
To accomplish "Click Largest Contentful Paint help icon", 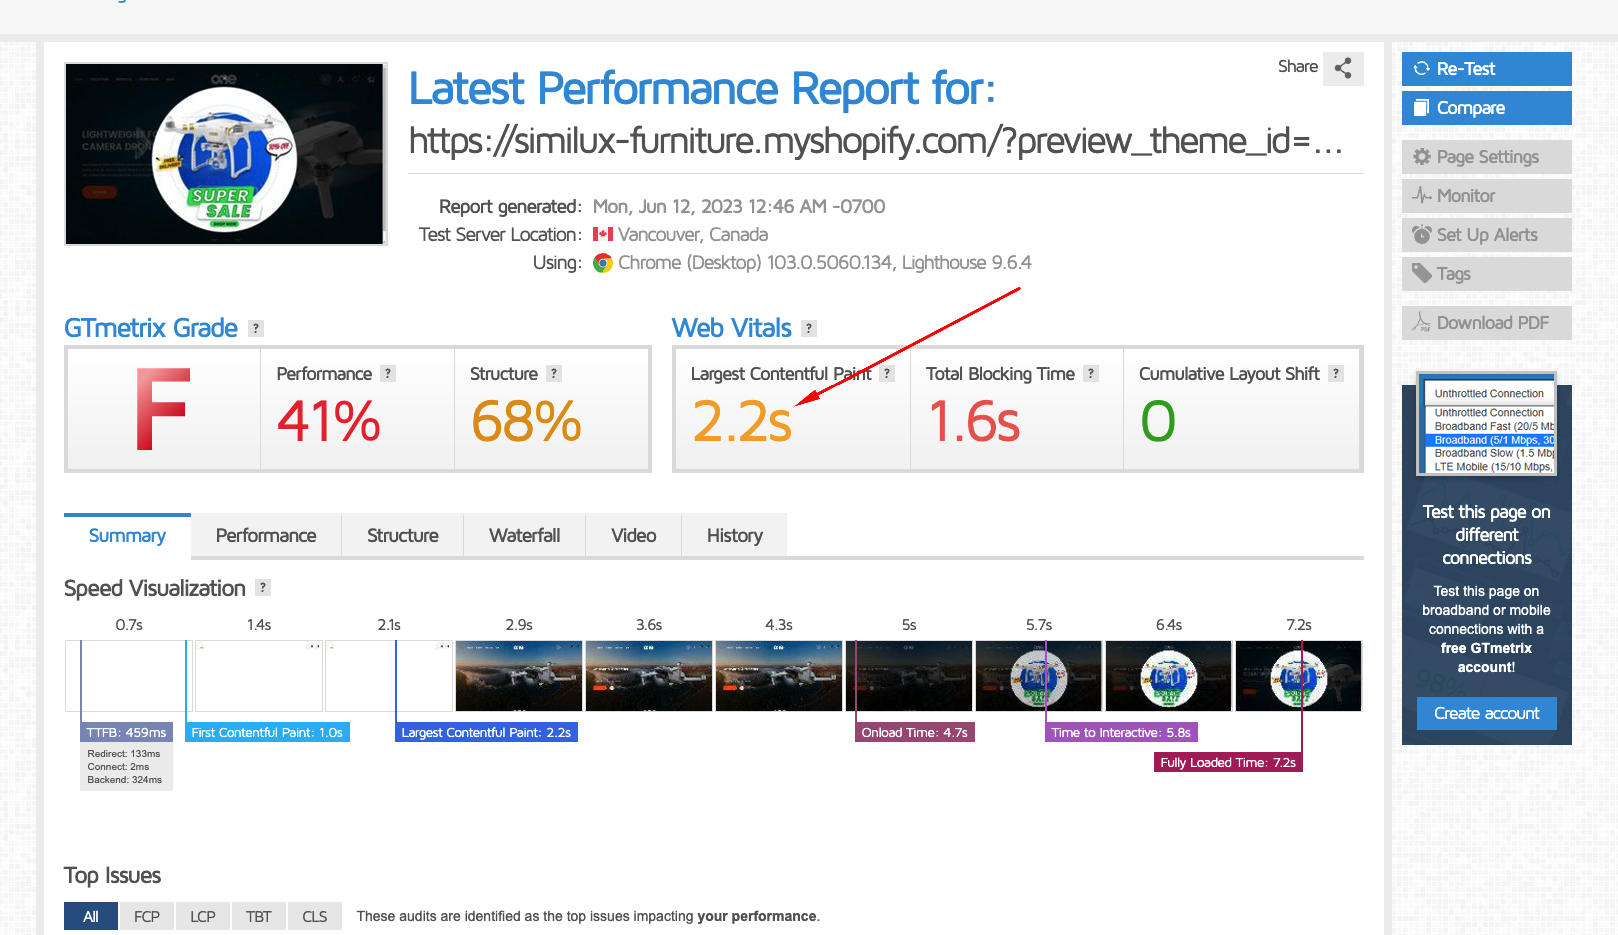I will pyautogui.click(x=887, y=373).
